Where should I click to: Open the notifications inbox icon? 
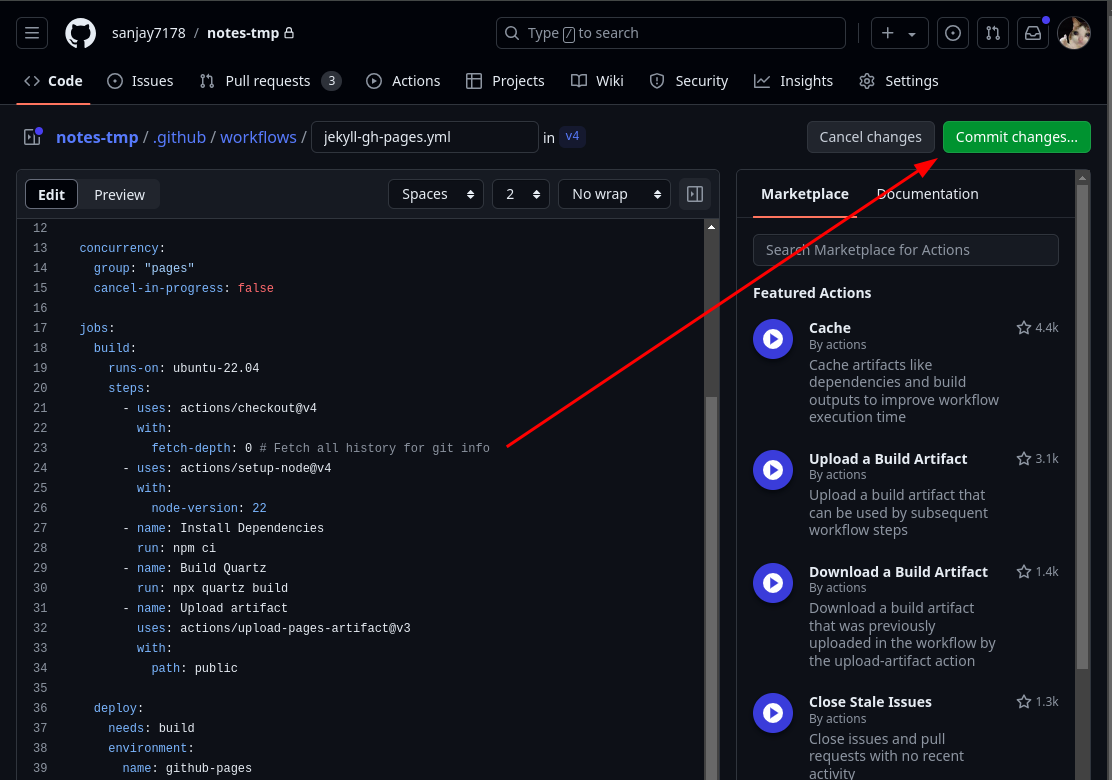click(x=1033, y=33)
